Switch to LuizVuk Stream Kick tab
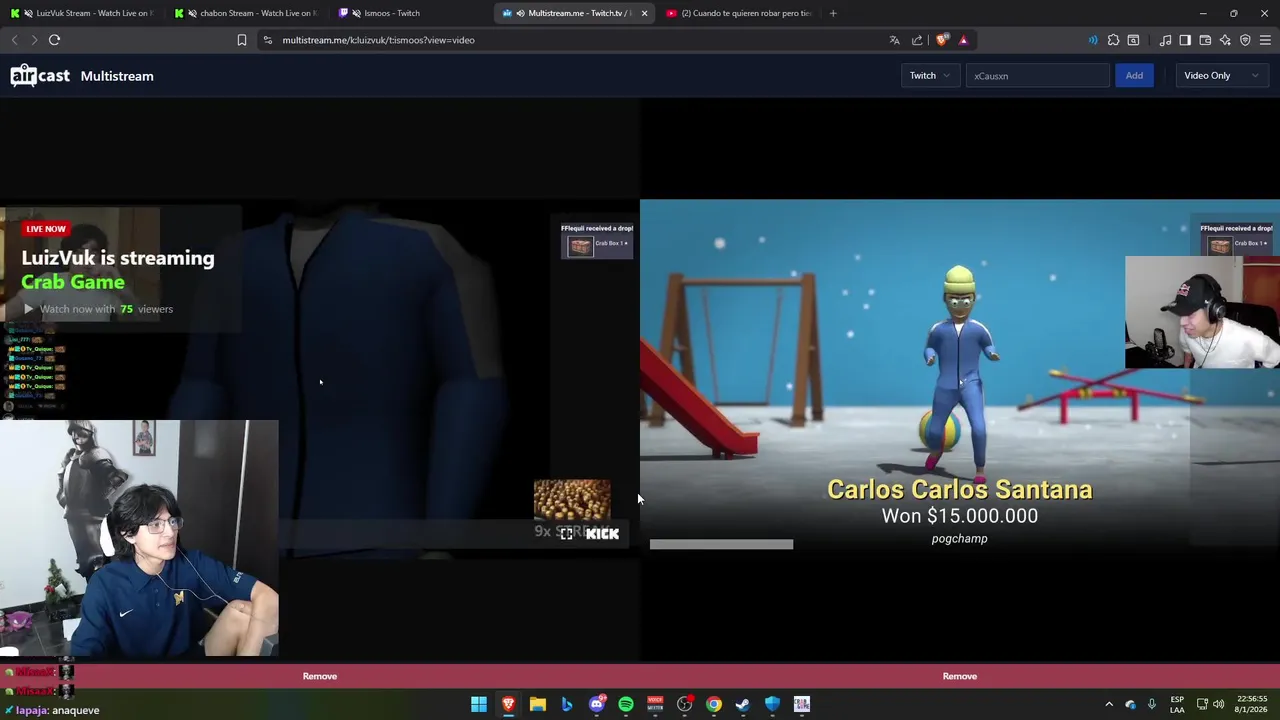 83,13
